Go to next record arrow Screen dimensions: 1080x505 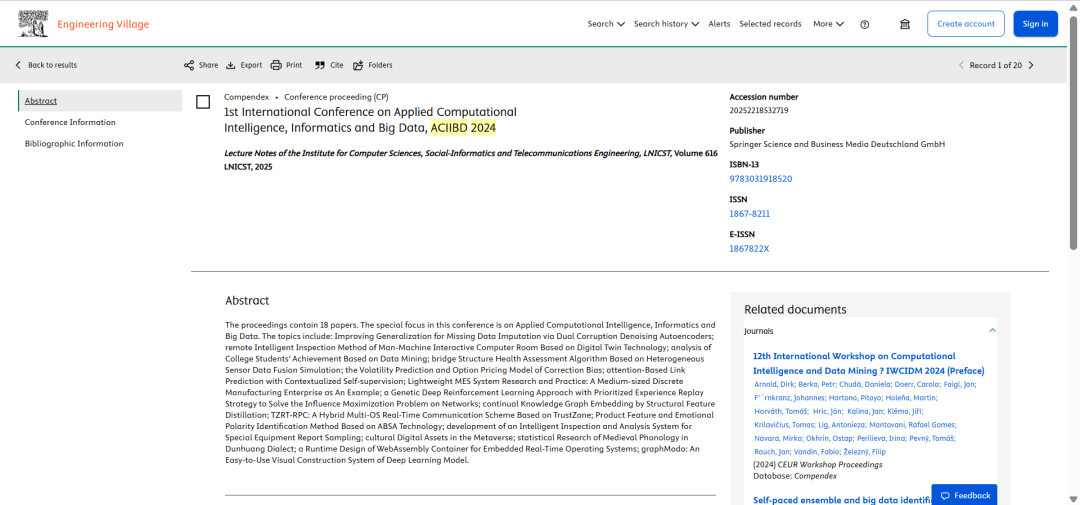click(1031, 65)
